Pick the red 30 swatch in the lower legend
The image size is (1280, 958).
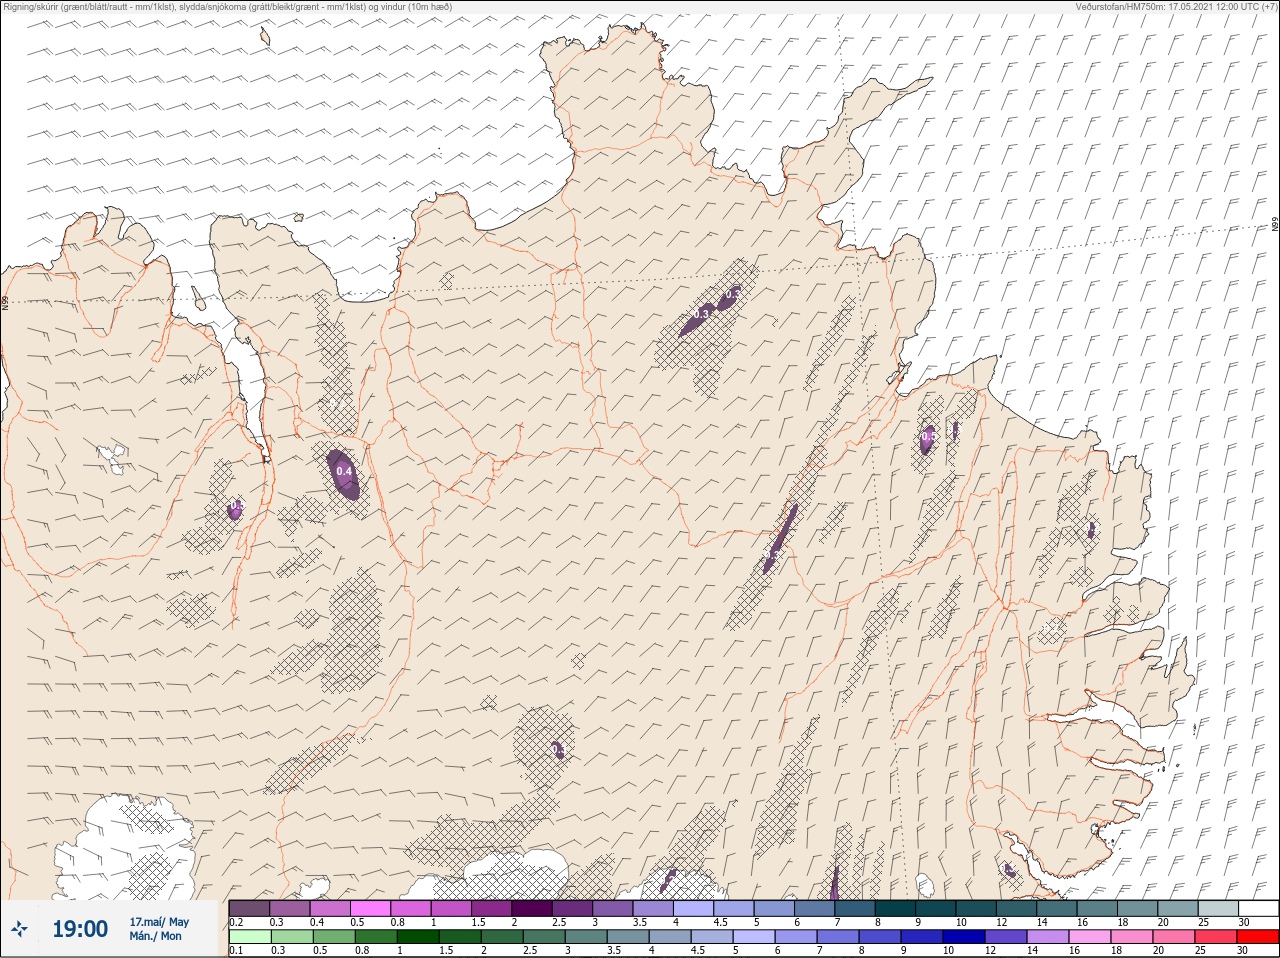1258,937
